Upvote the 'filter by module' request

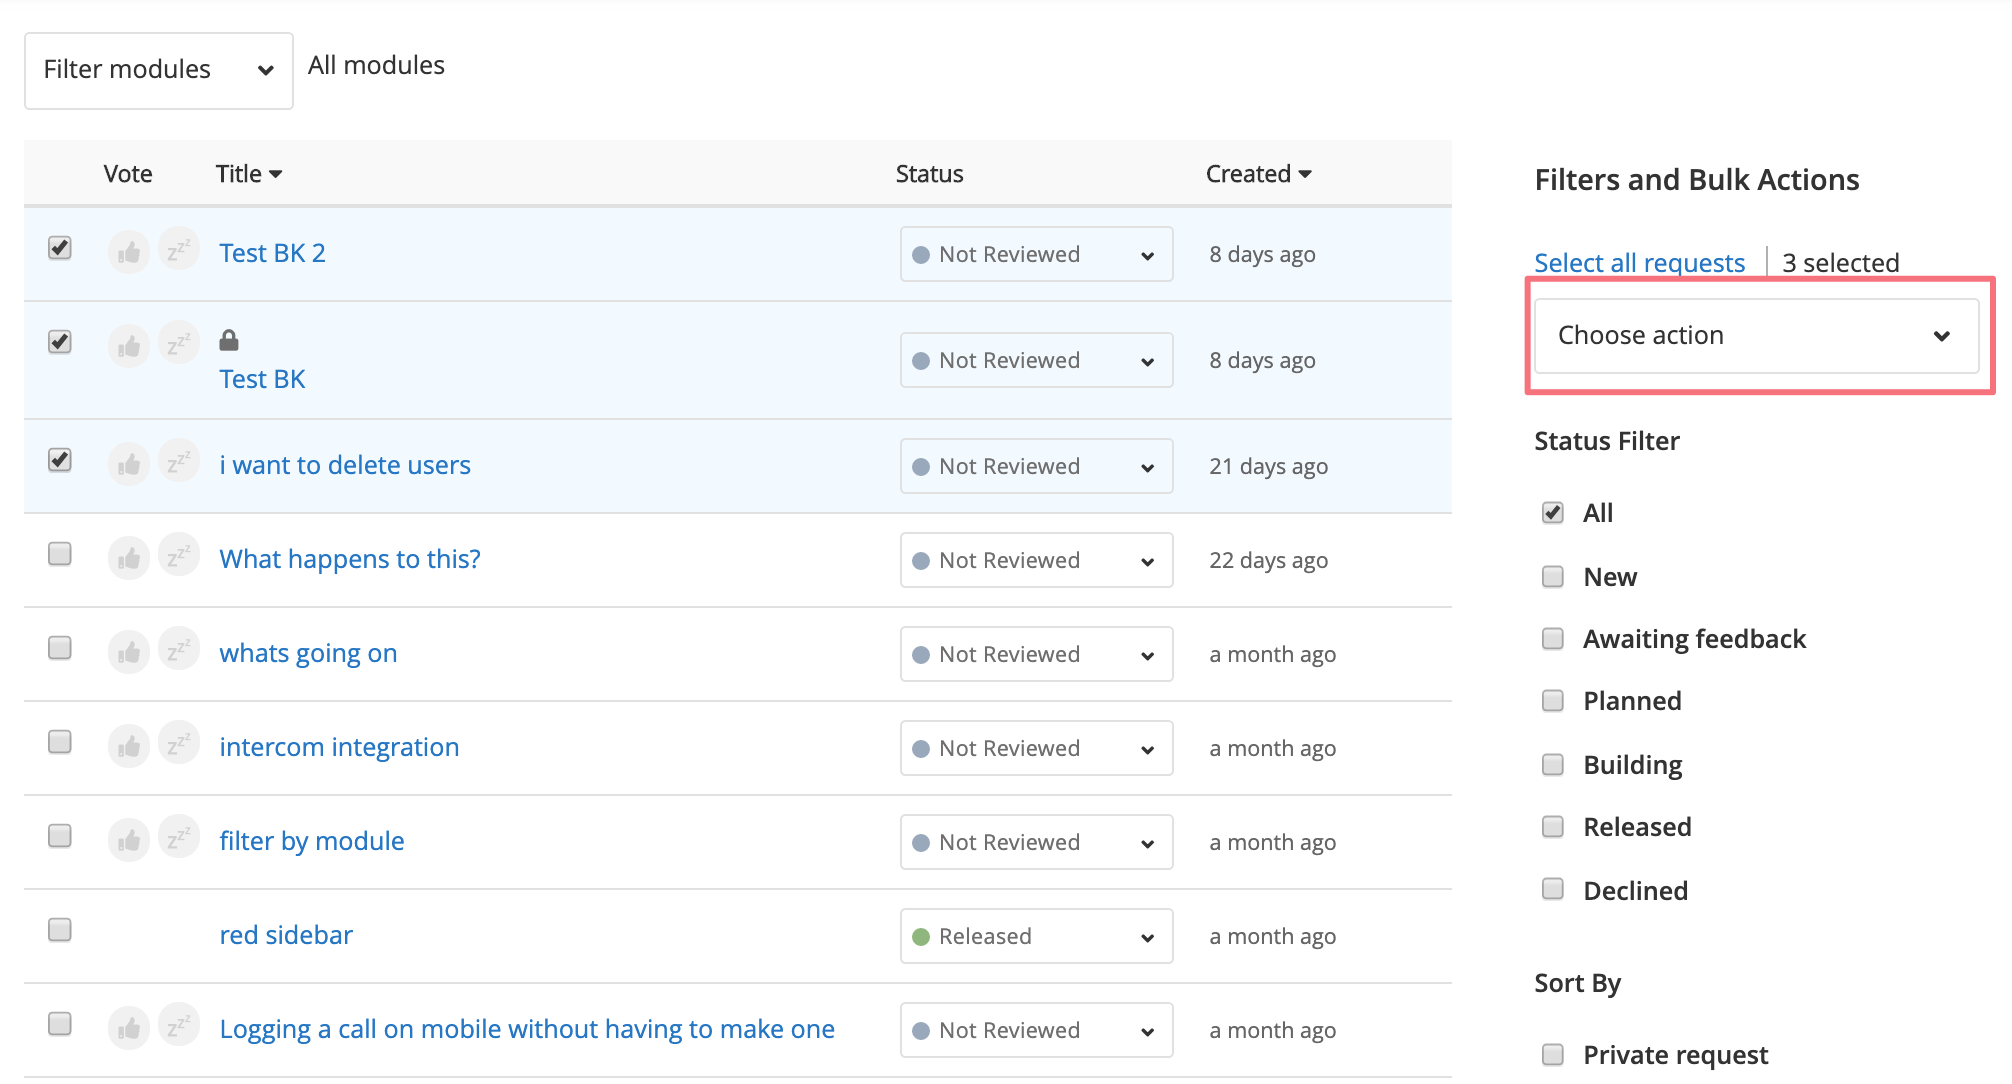pos(129,841)
